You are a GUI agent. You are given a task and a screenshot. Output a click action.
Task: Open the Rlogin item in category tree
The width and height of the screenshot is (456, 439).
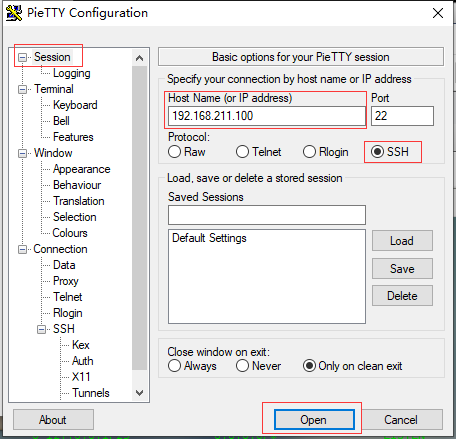point(68,313)
